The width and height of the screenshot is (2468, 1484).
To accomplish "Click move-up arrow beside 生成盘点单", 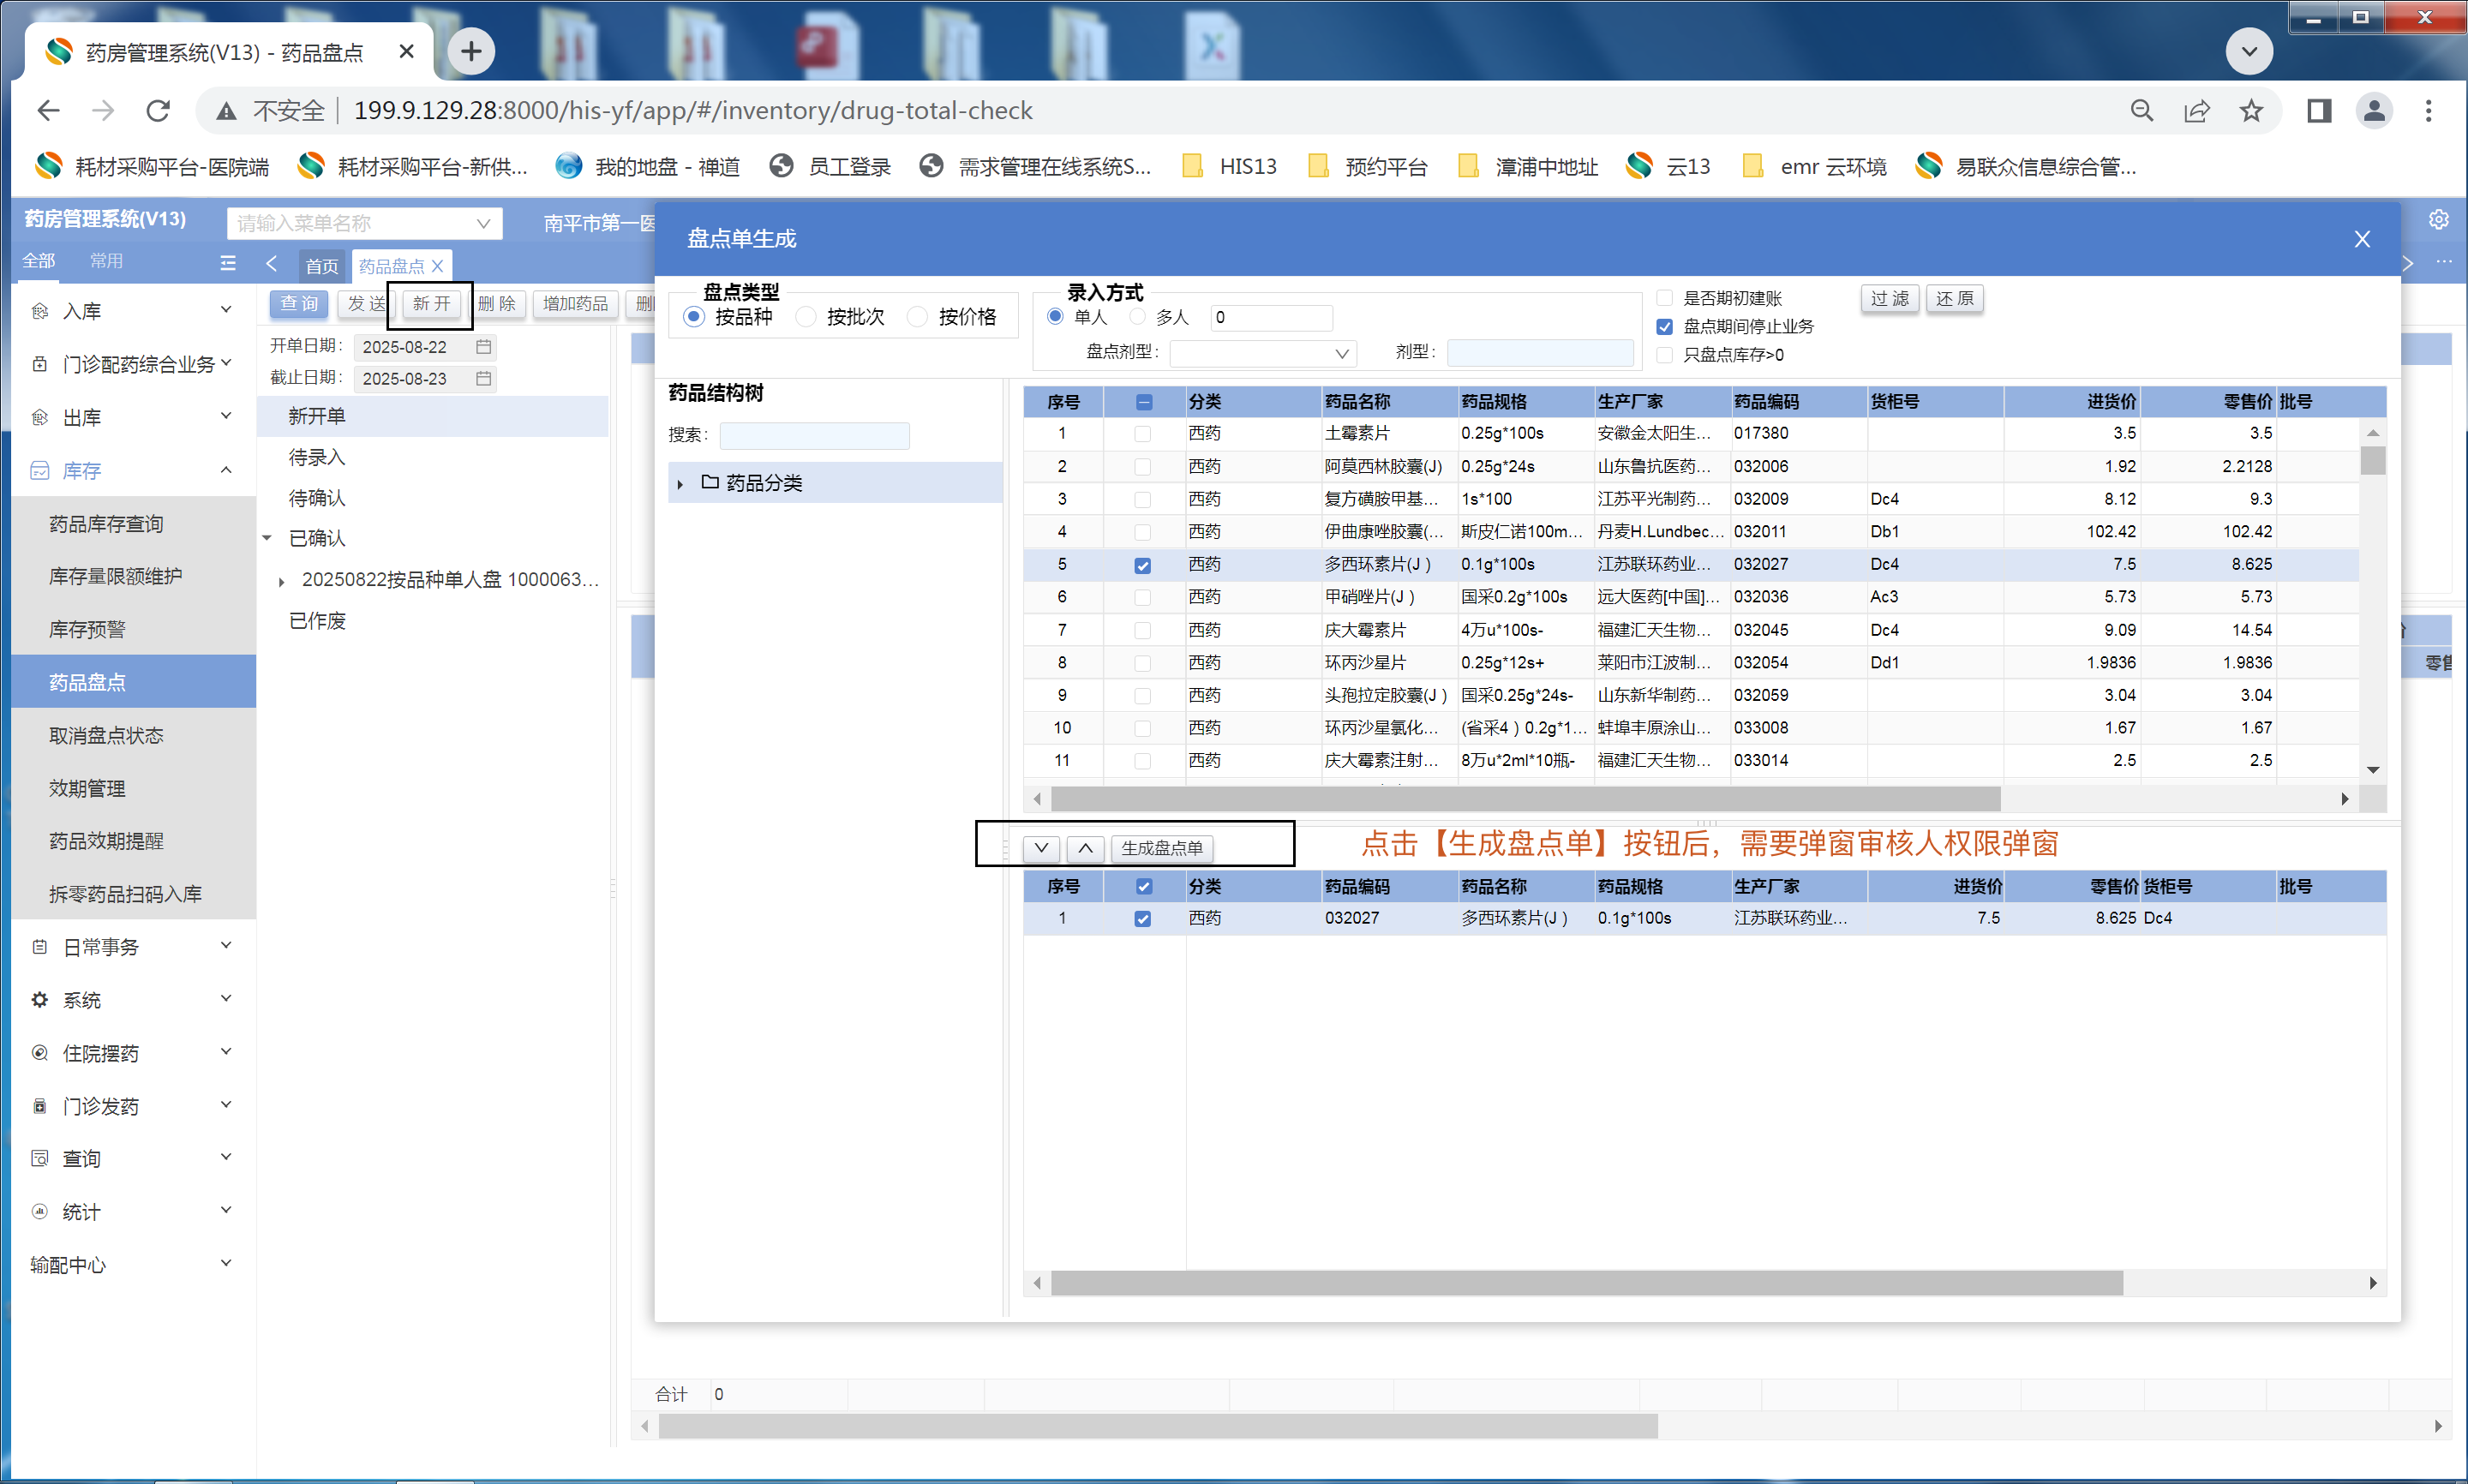I will tap(1085, 848).
